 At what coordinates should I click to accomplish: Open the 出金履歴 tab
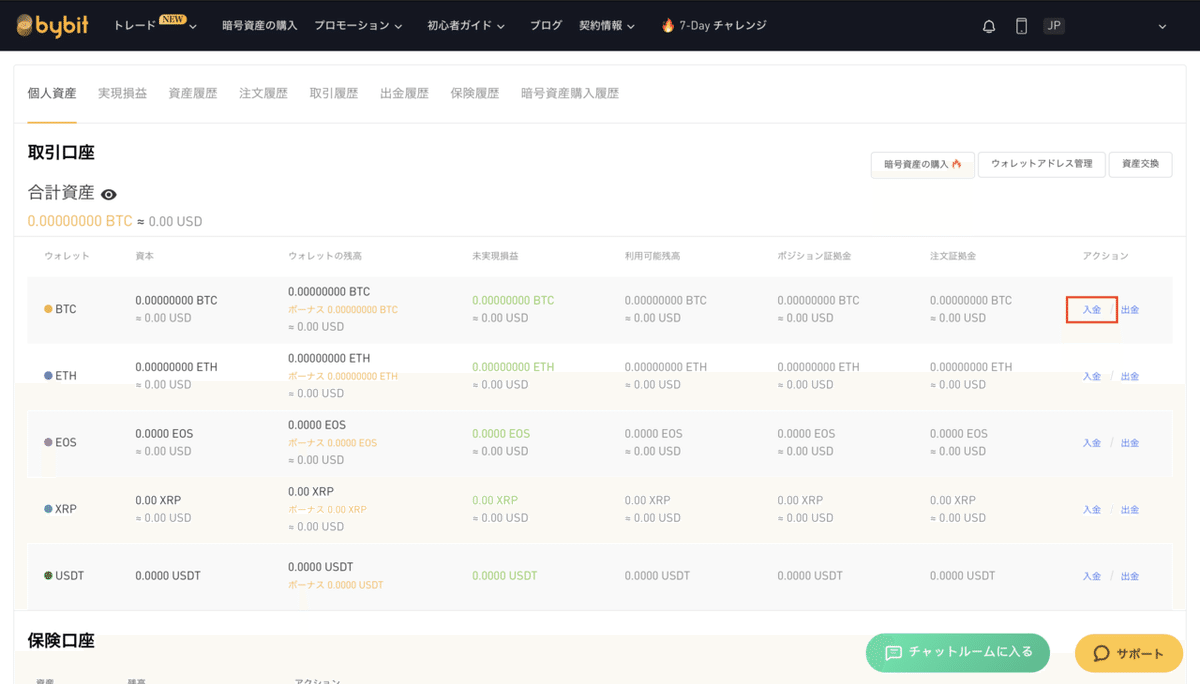click(404, 91)
